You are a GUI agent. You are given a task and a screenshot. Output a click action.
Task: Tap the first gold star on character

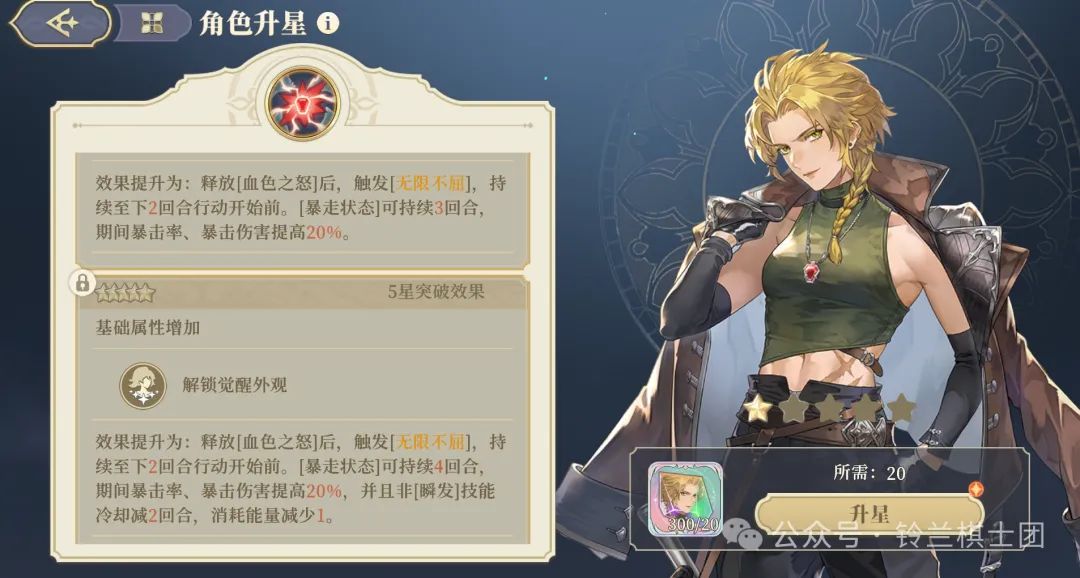(758, 408)
